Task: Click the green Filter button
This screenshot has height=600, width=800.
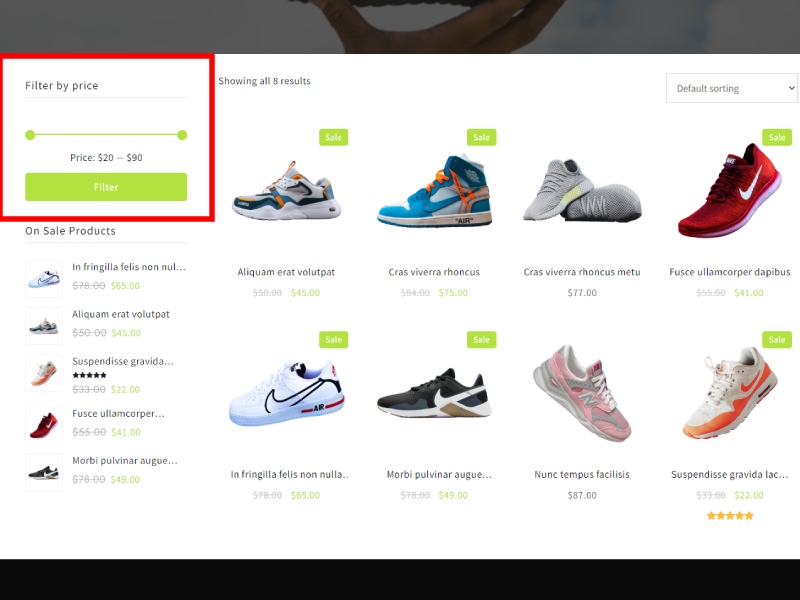Action: [x=106, y=187]
